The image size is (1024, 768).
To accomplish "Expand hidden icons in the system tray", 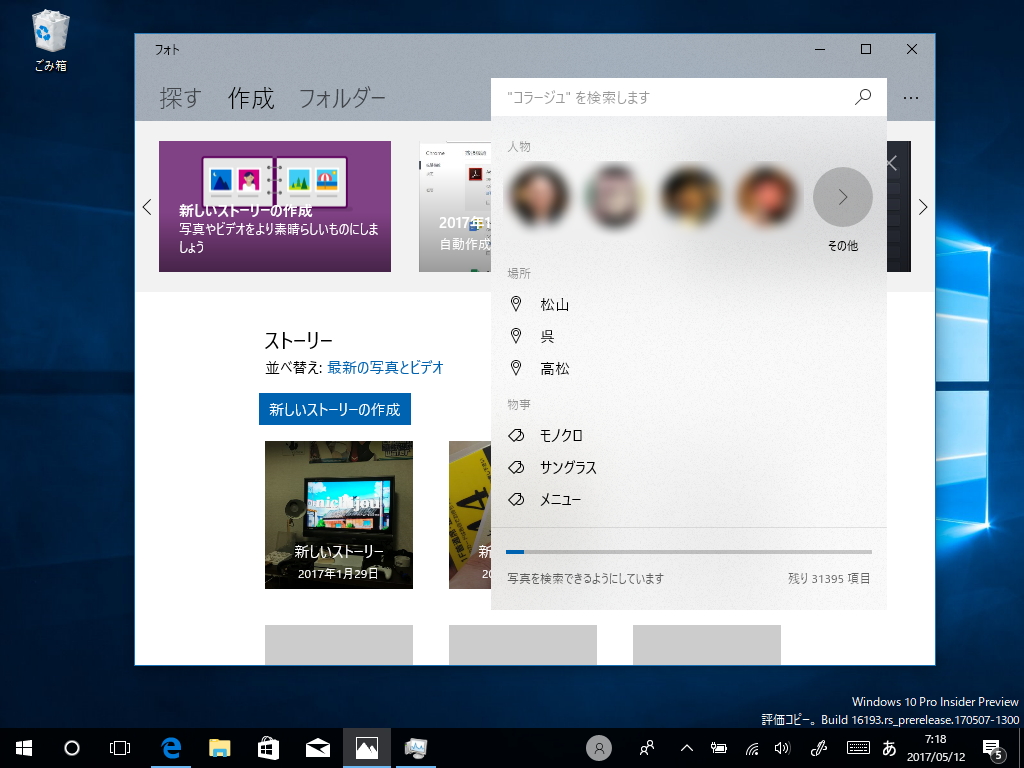I will click(x=686, y=747).
